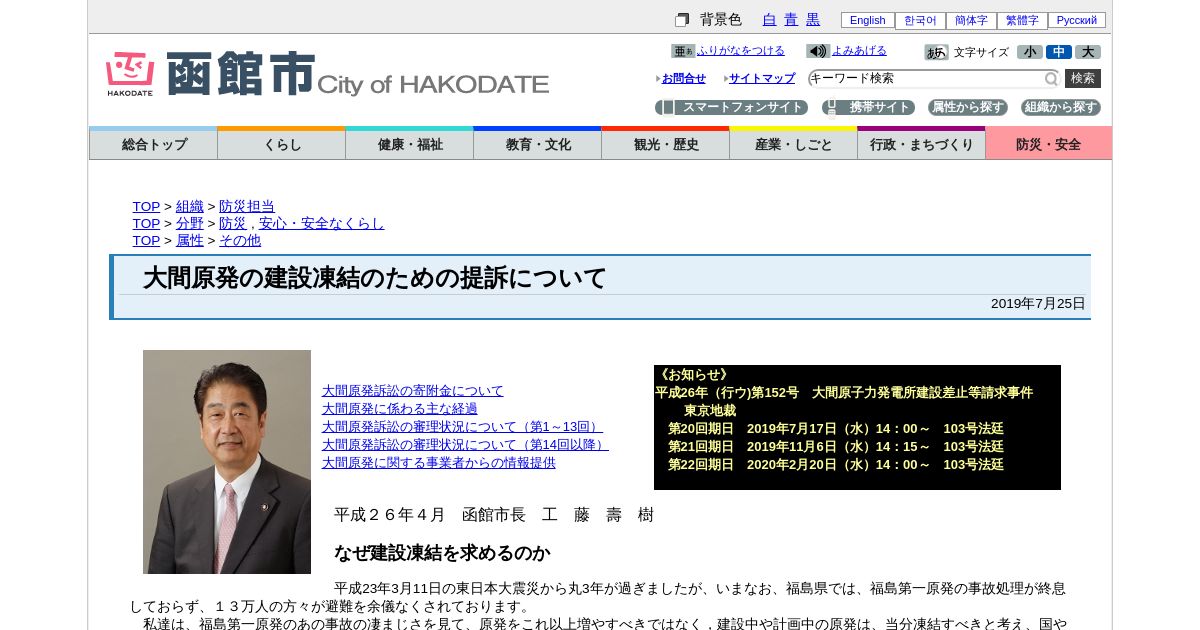The image size is (1200, 630).
Task: Open the スマートフォンサイト button
Action: coord(731,107)
